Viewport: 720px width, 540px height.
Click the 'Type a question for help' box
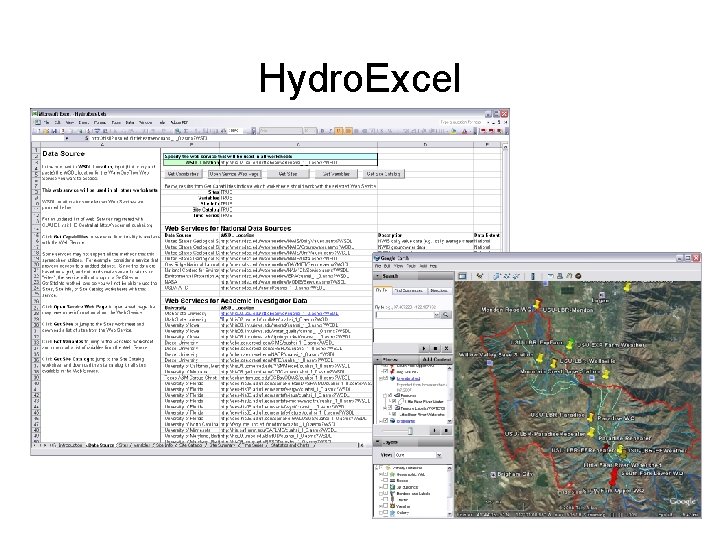[461, 123]
